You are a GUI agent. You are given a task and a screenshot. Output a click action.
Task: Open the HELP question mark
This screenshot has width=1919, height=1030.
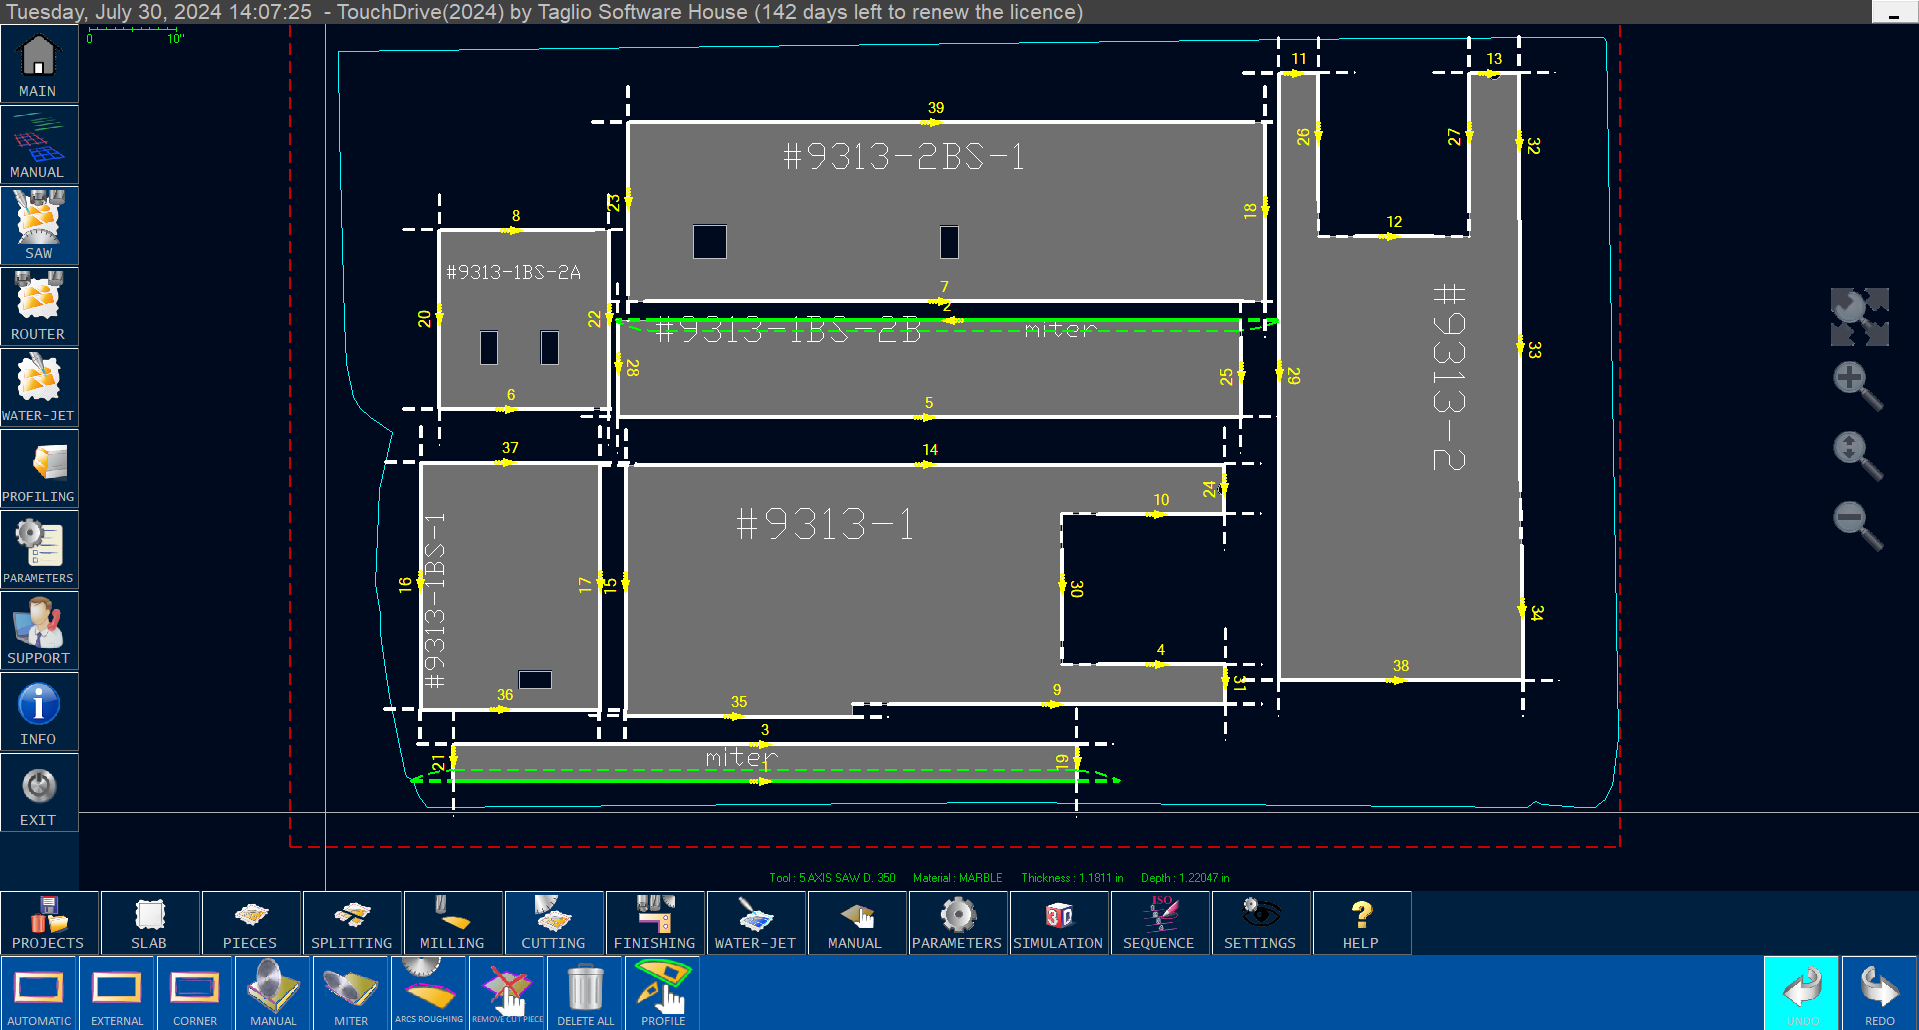[x=1362, y=923]
